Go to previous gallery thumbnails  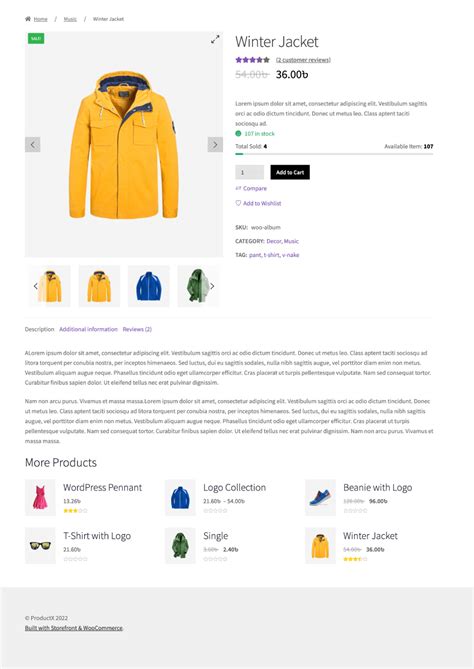(35, 286)
